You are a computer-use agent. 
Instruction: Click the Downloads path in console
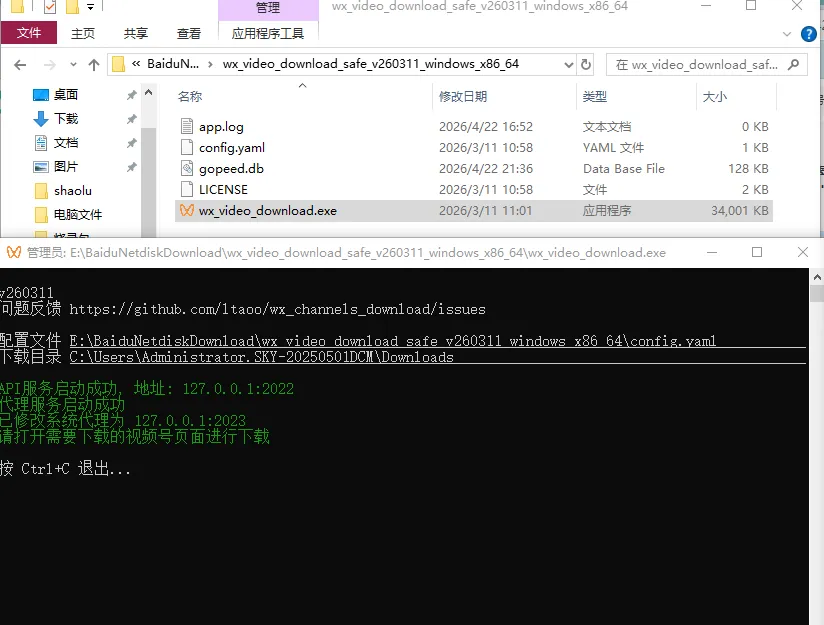[261, 357]
